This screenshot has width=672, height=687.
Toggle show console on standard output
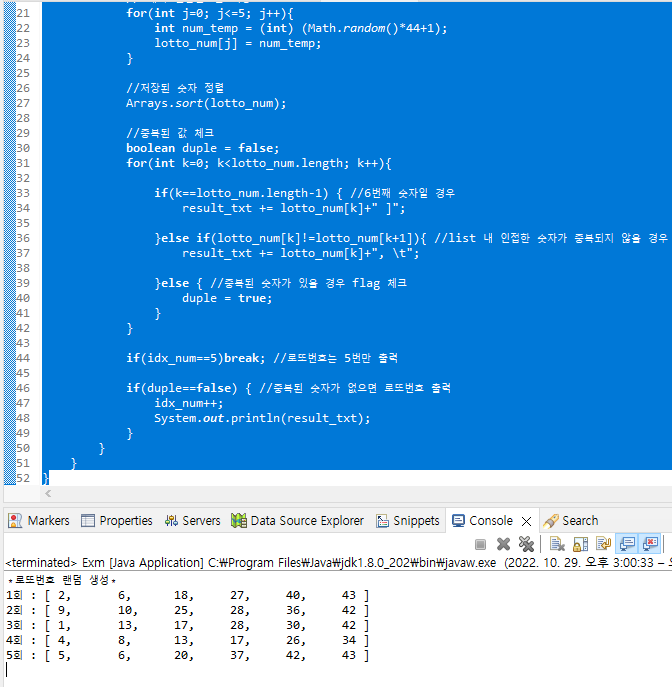[x=627, y=544]
